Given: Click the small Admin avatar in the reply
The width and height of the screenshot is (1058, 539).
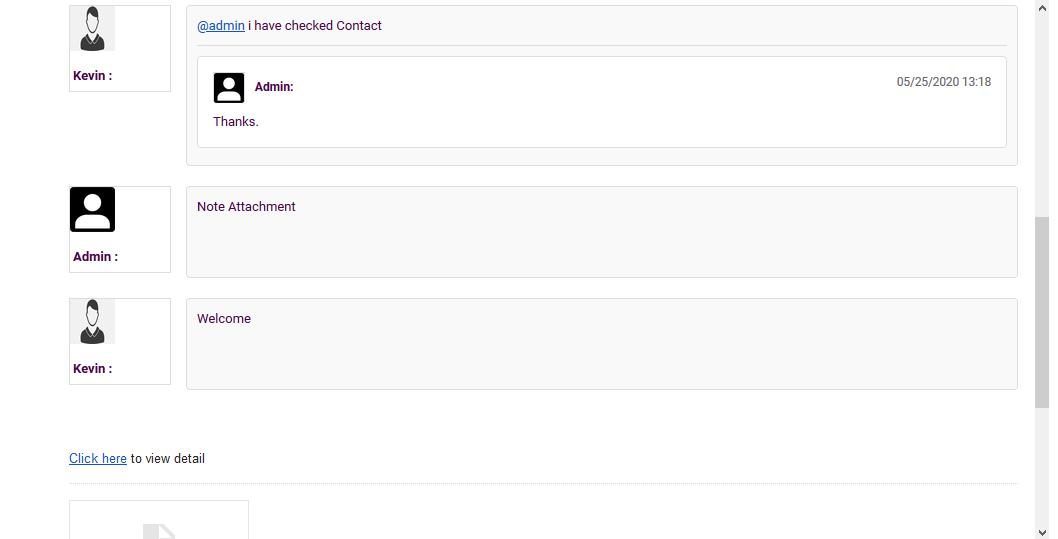Looking at the screenshot, I should (x=229, y=88).
